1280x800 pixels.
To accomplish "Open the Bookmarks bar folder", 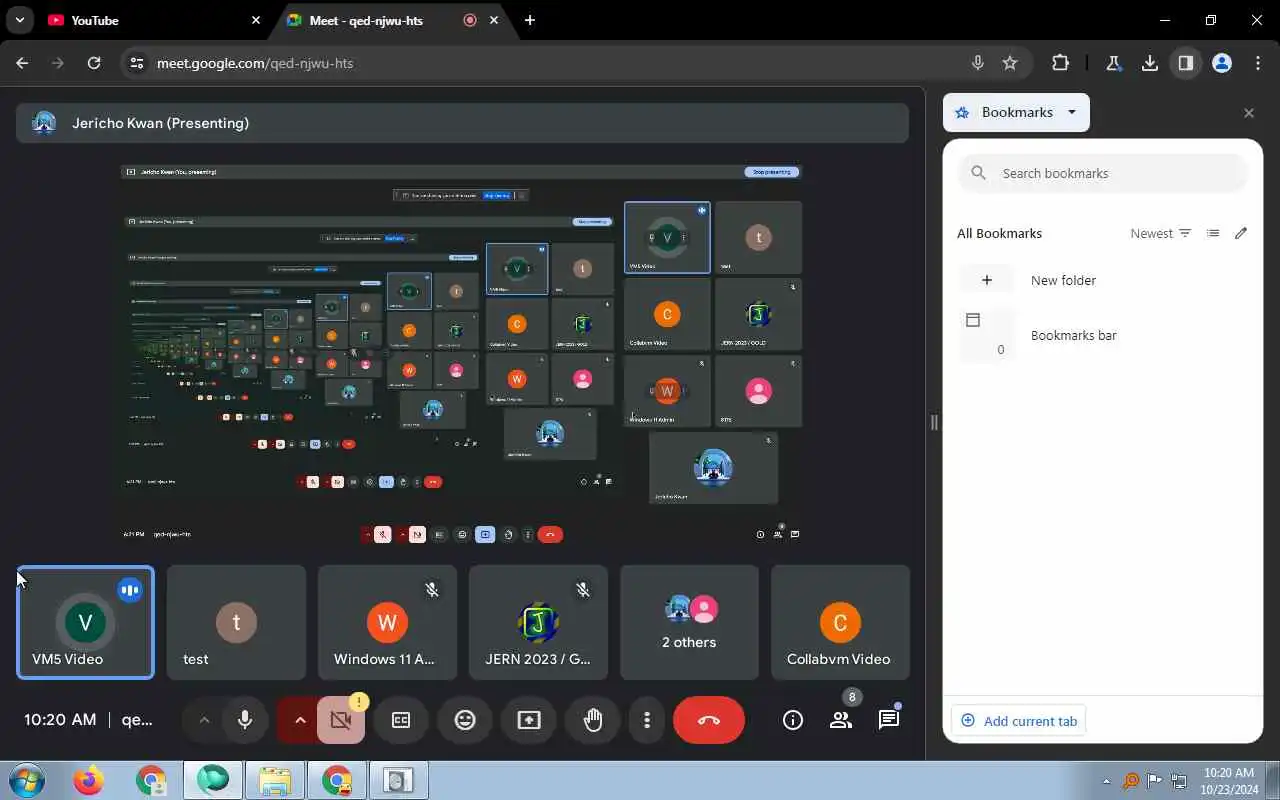I will [x=1103, y=335].
